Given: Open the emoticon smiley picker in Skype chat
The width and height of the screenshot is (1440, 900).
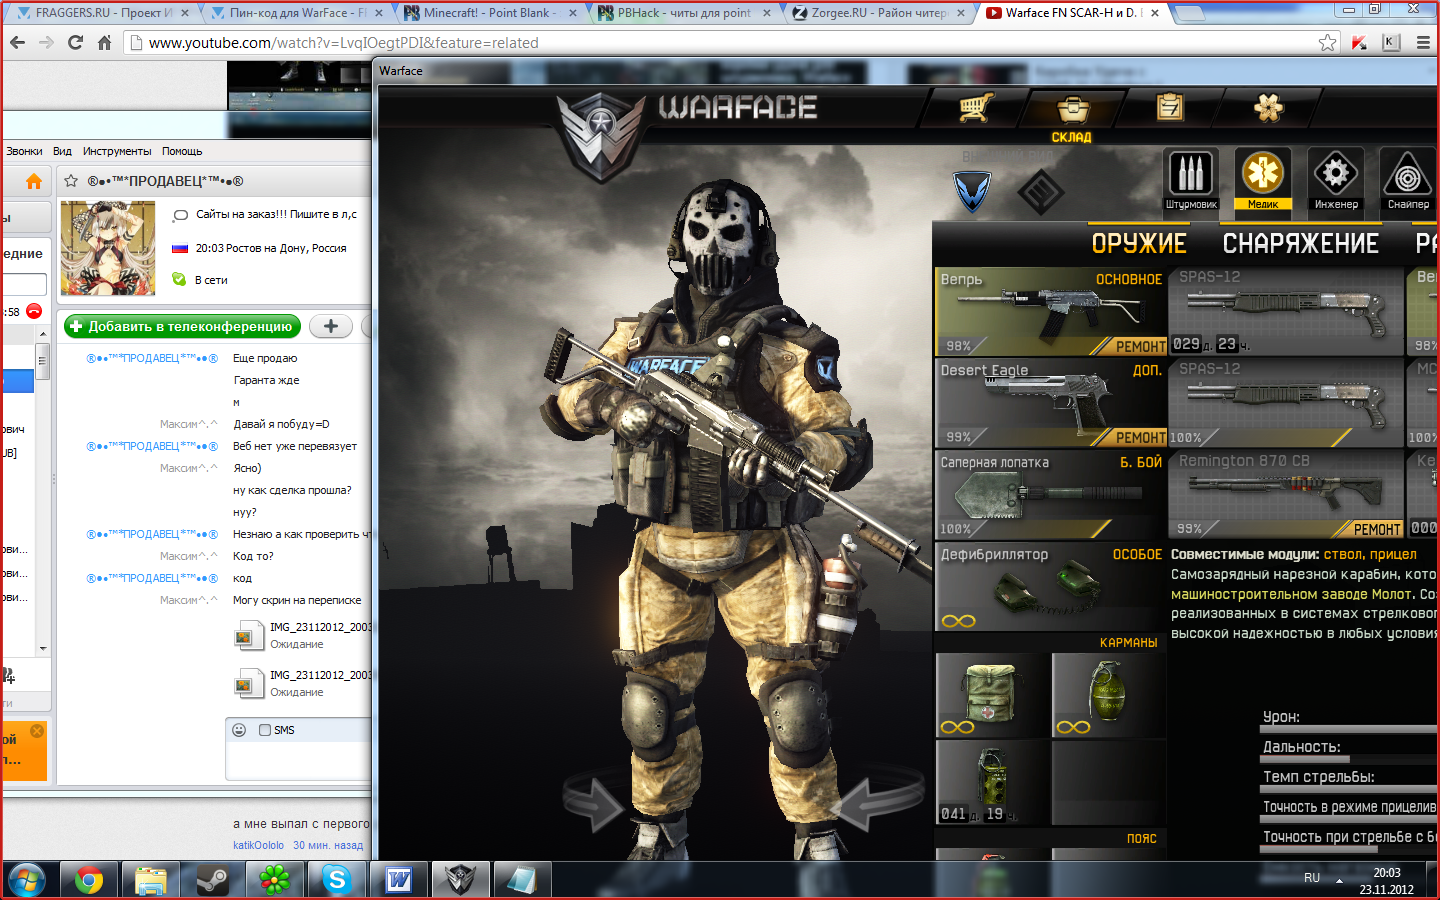Looking at the screenshot, I should click(239, 730).
